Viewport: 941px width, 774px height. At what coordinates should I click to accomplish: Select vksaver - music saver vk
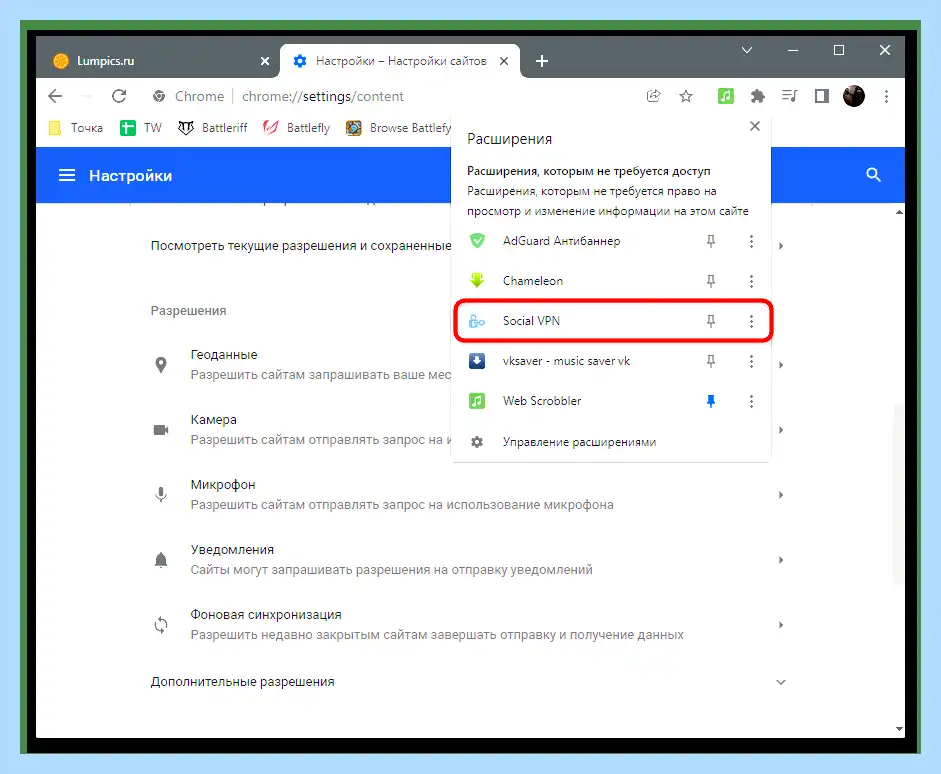(567, 361)
